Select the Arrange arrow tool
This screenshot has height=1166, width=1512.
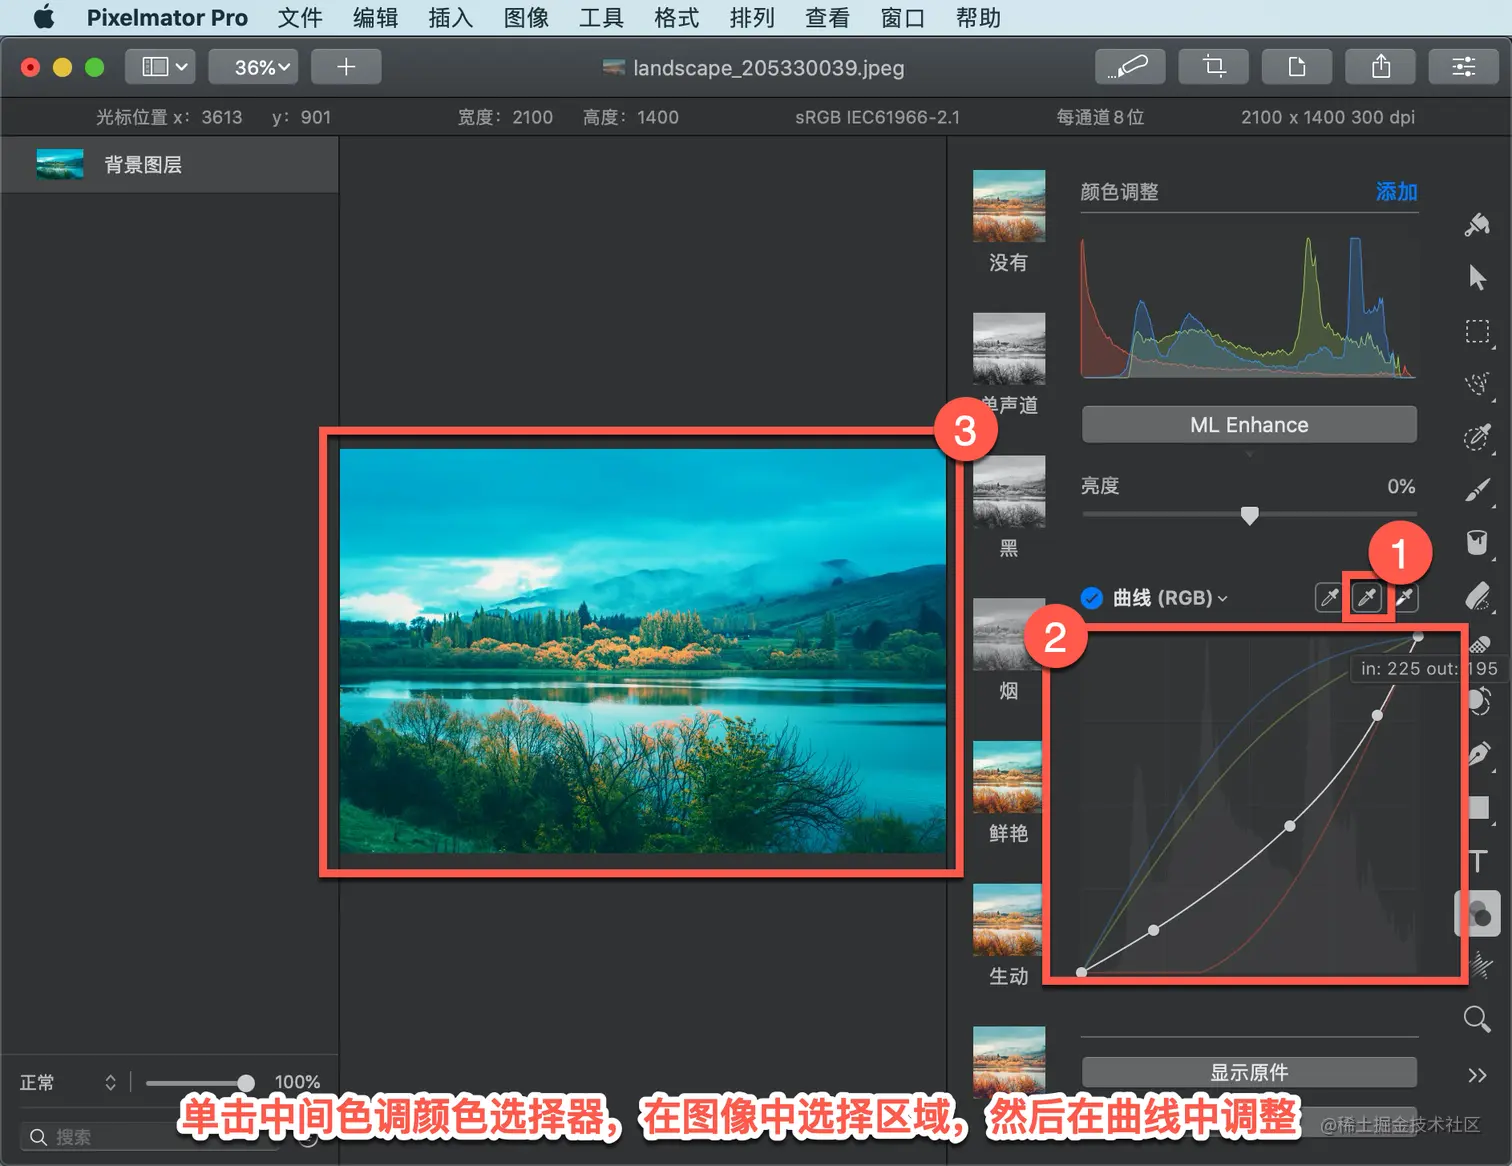(1477, 277)
